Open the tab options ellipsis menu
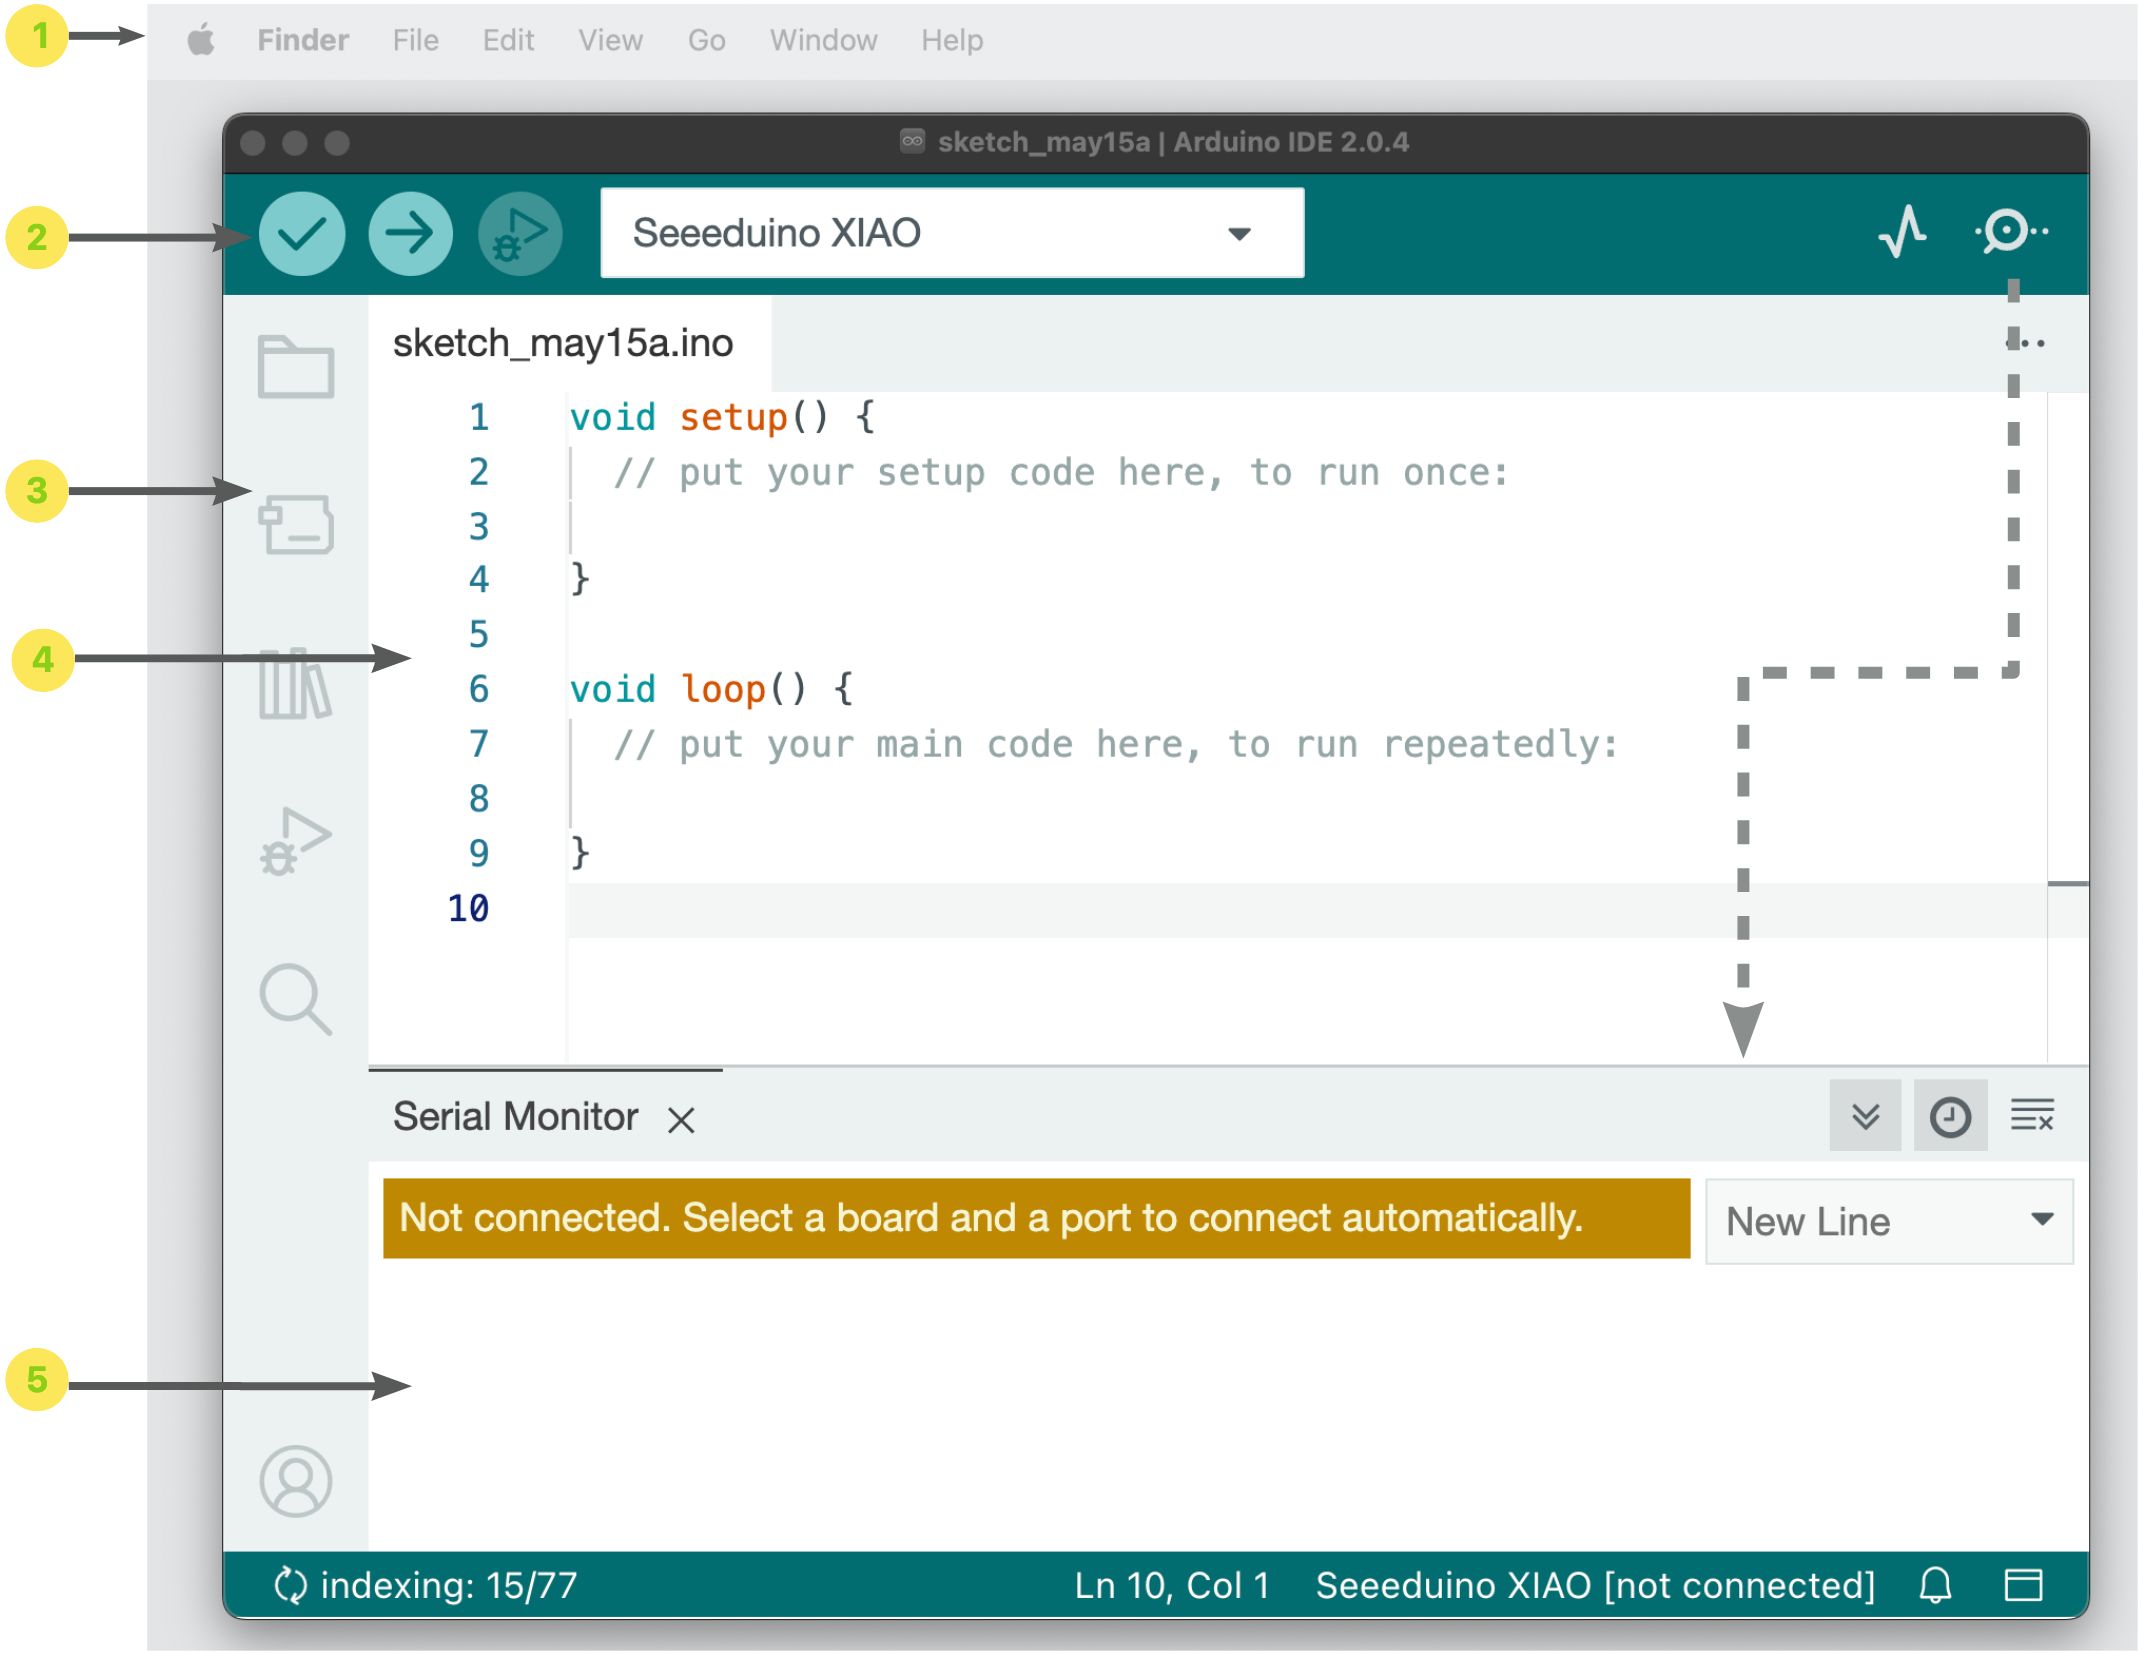 click(2027, 343)
